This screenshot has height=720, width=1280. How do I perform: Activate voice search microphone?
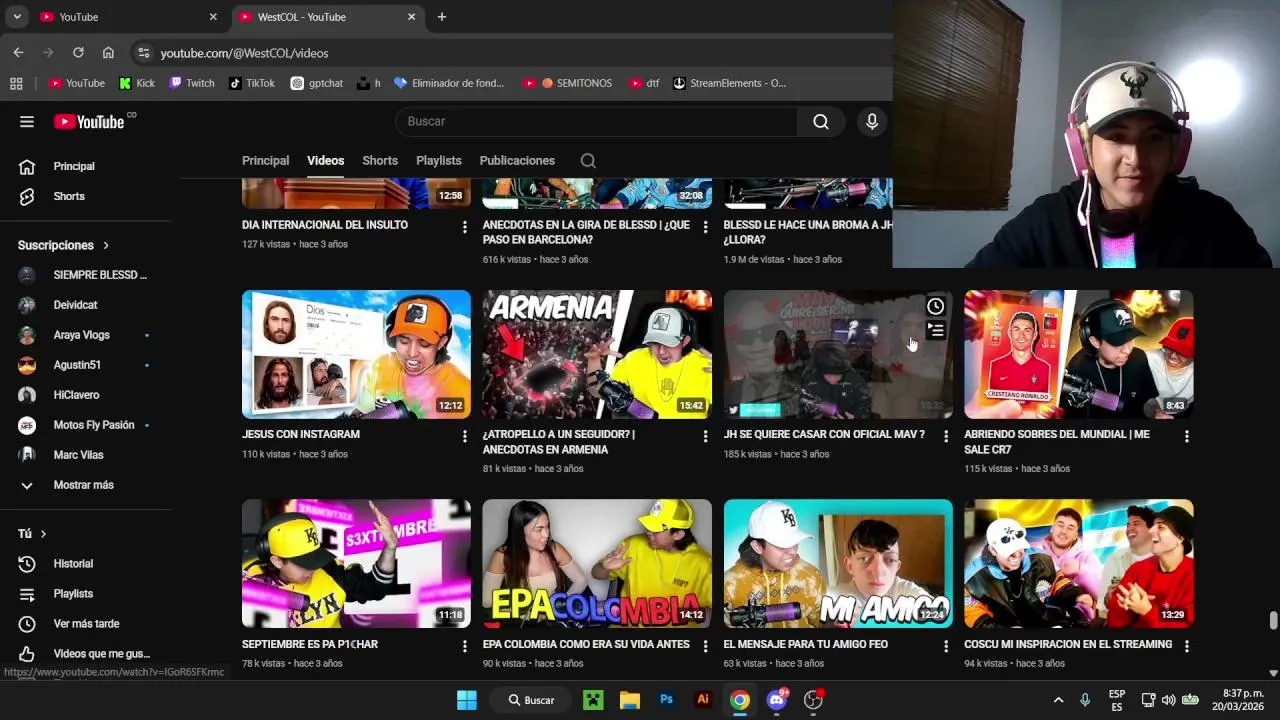click(x=872, y=122)
